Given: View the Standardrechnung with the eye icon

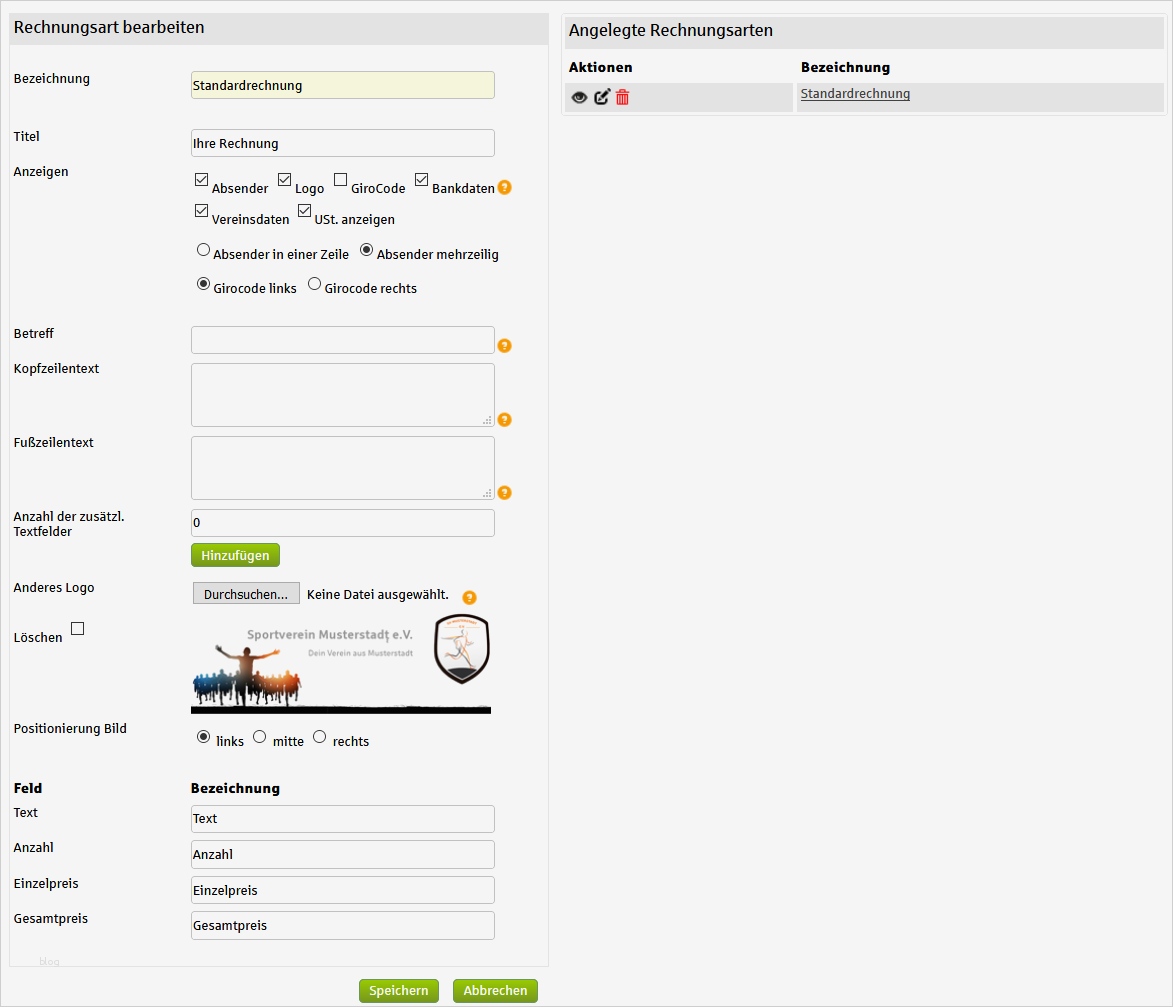Looking at the screenshot, I should pyautogui.click(x=579, y=97).
